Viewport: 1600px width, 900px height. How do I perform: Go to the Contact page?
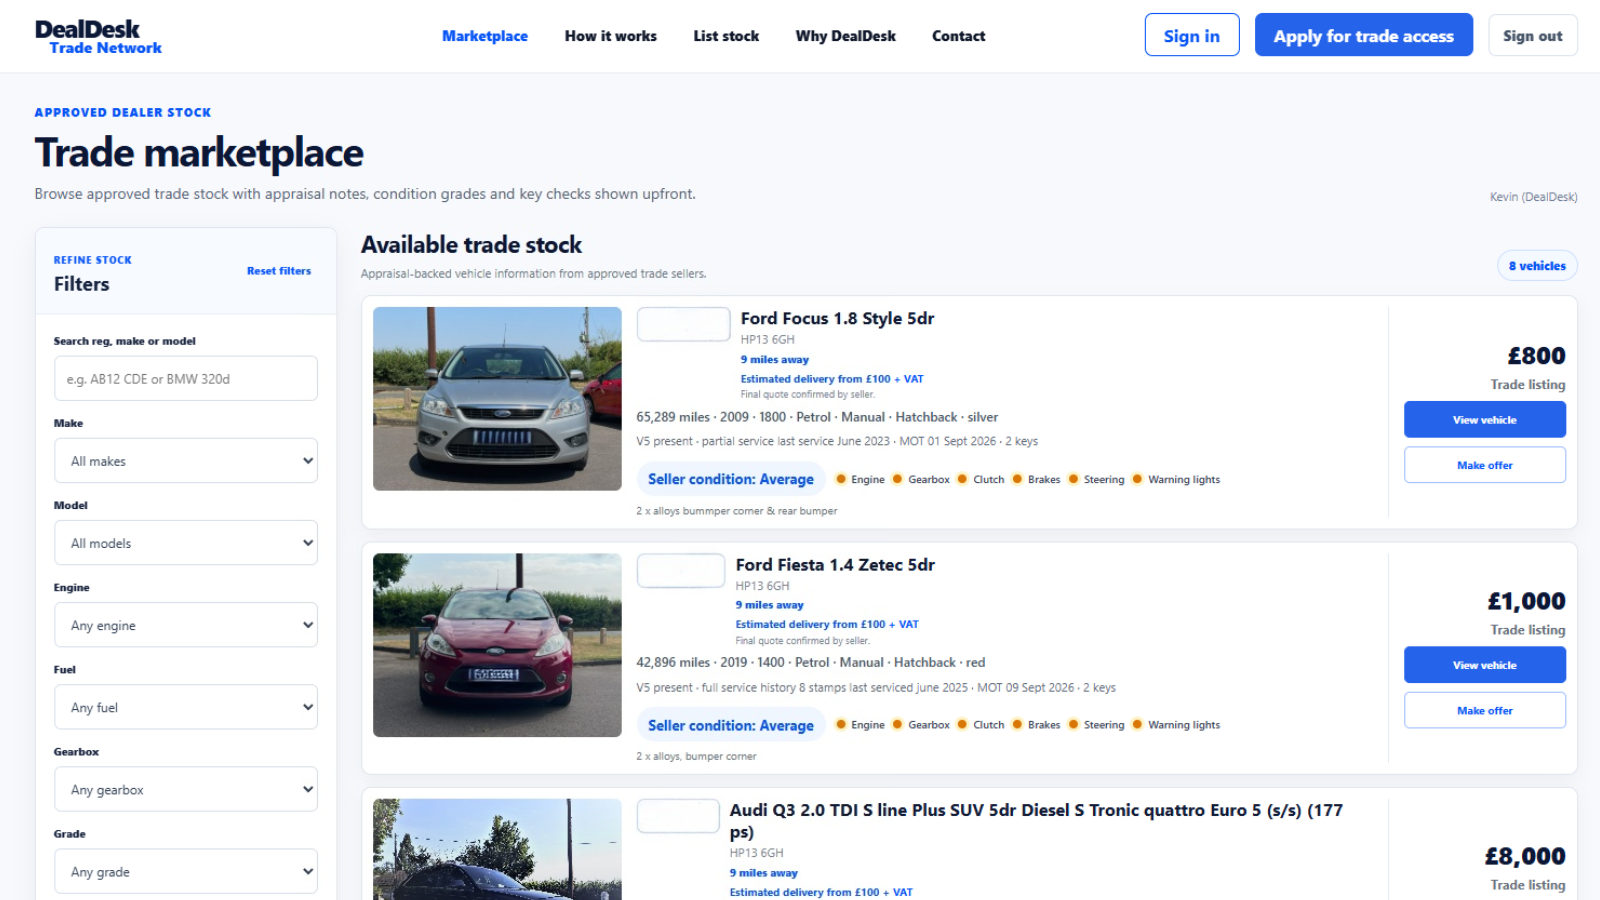pyautogui.click(x=959, y=36)
